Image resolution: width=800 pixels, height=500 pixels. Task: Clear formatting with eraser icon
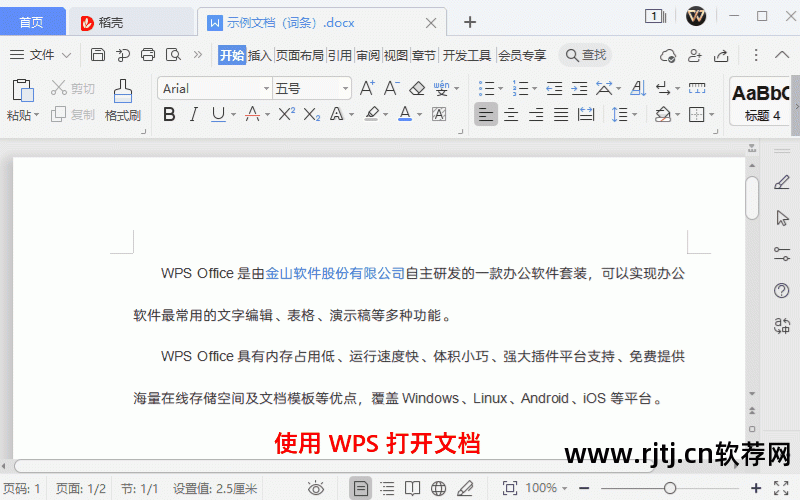click(417, 88)
